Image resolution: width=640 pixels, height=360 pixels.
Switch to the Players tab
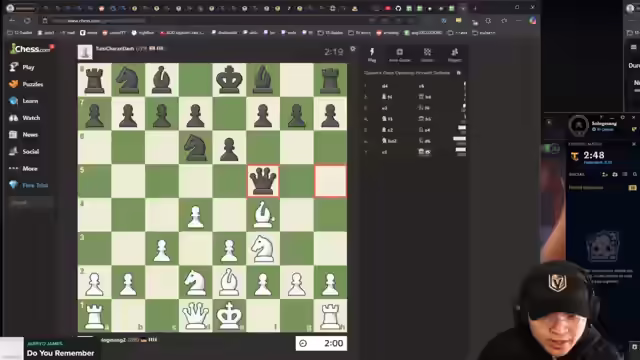coord(454,54)
